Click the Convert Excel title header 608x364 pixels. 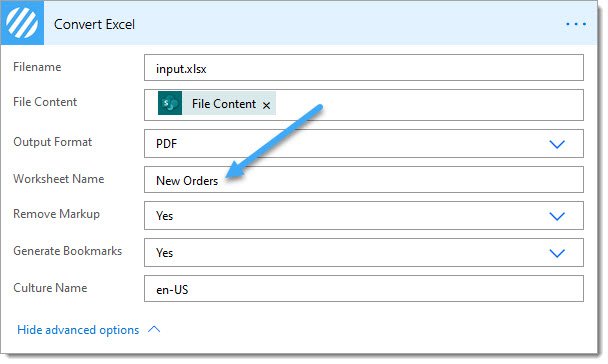(94, 24)
